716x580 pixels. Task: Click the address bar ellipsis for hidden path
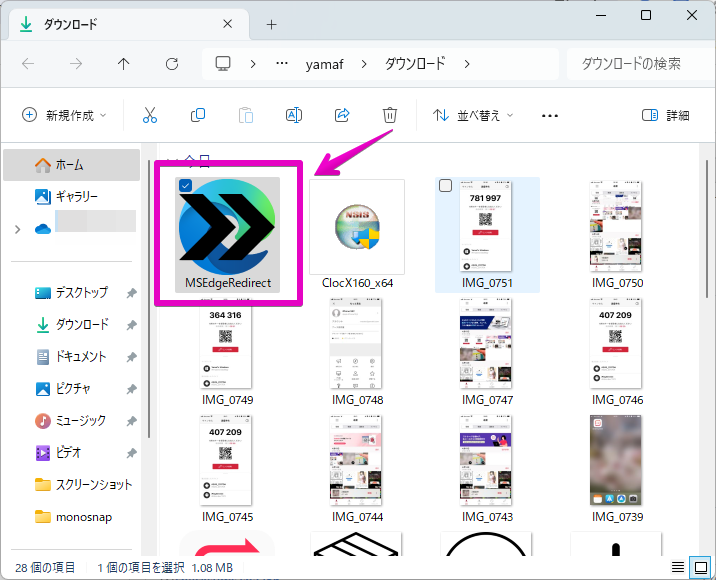[282, 63]
